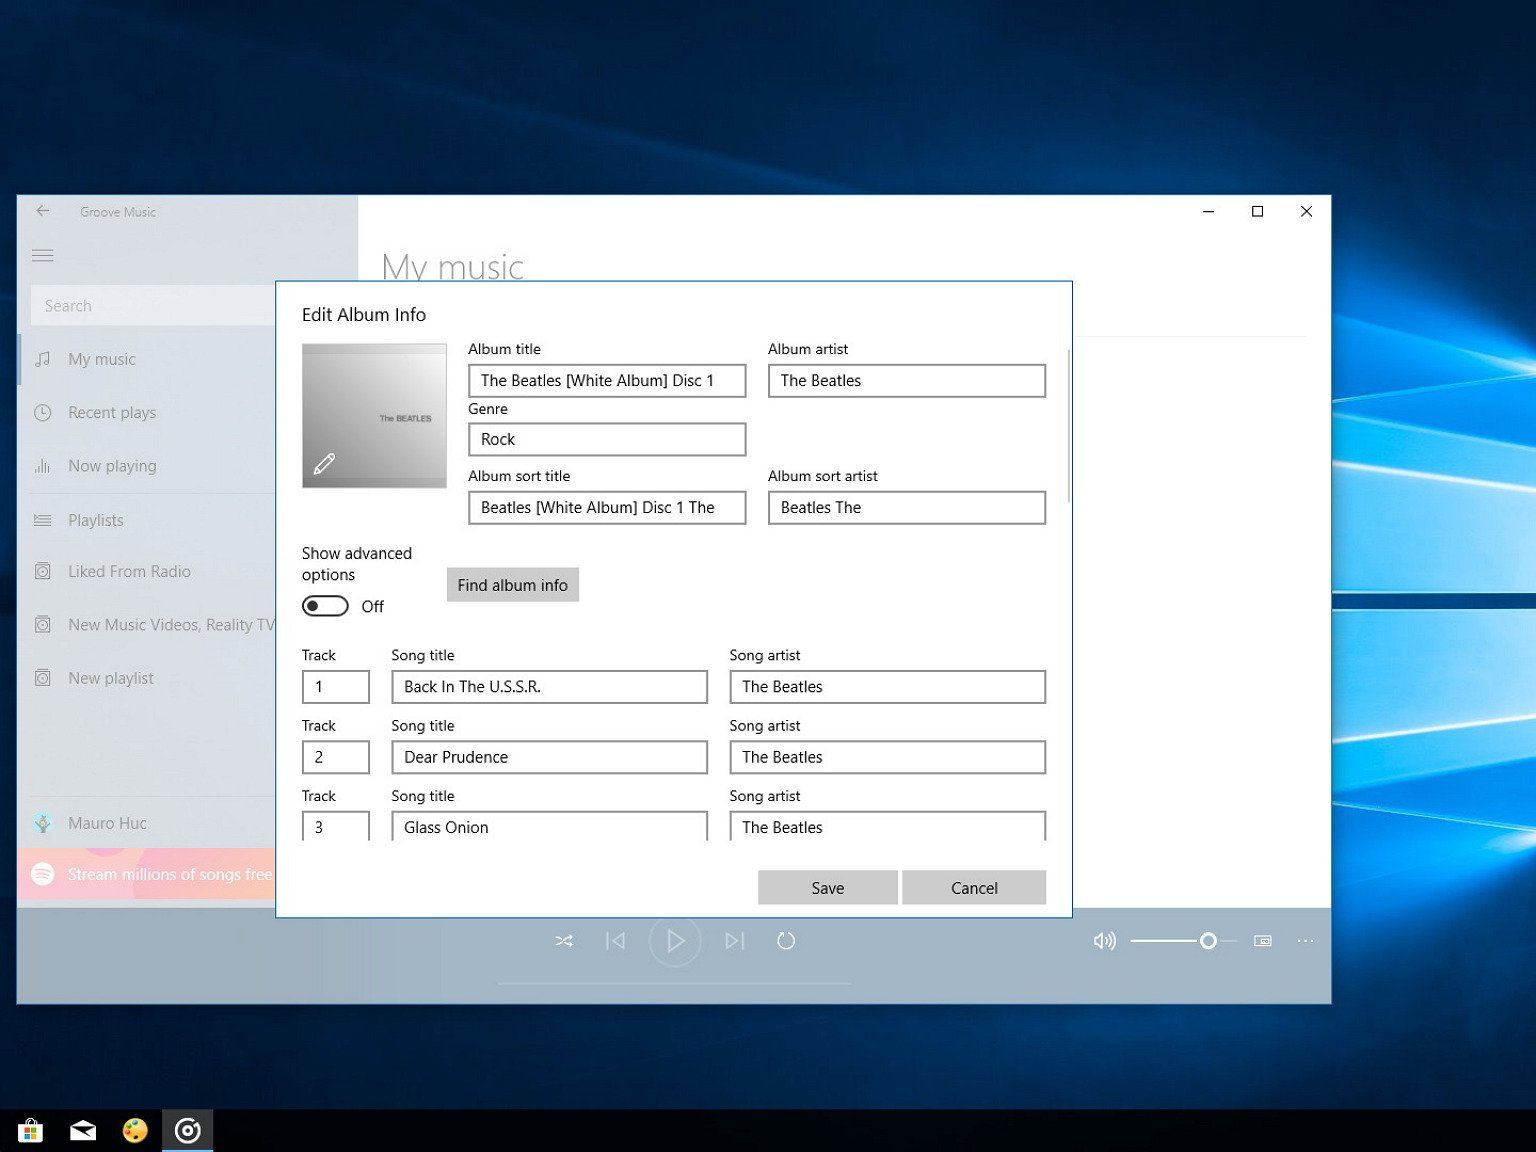Open more options ellipsis in player bar
Image resolution: width=1536 pixels, height=1152 pixels.
(1305, 941)
